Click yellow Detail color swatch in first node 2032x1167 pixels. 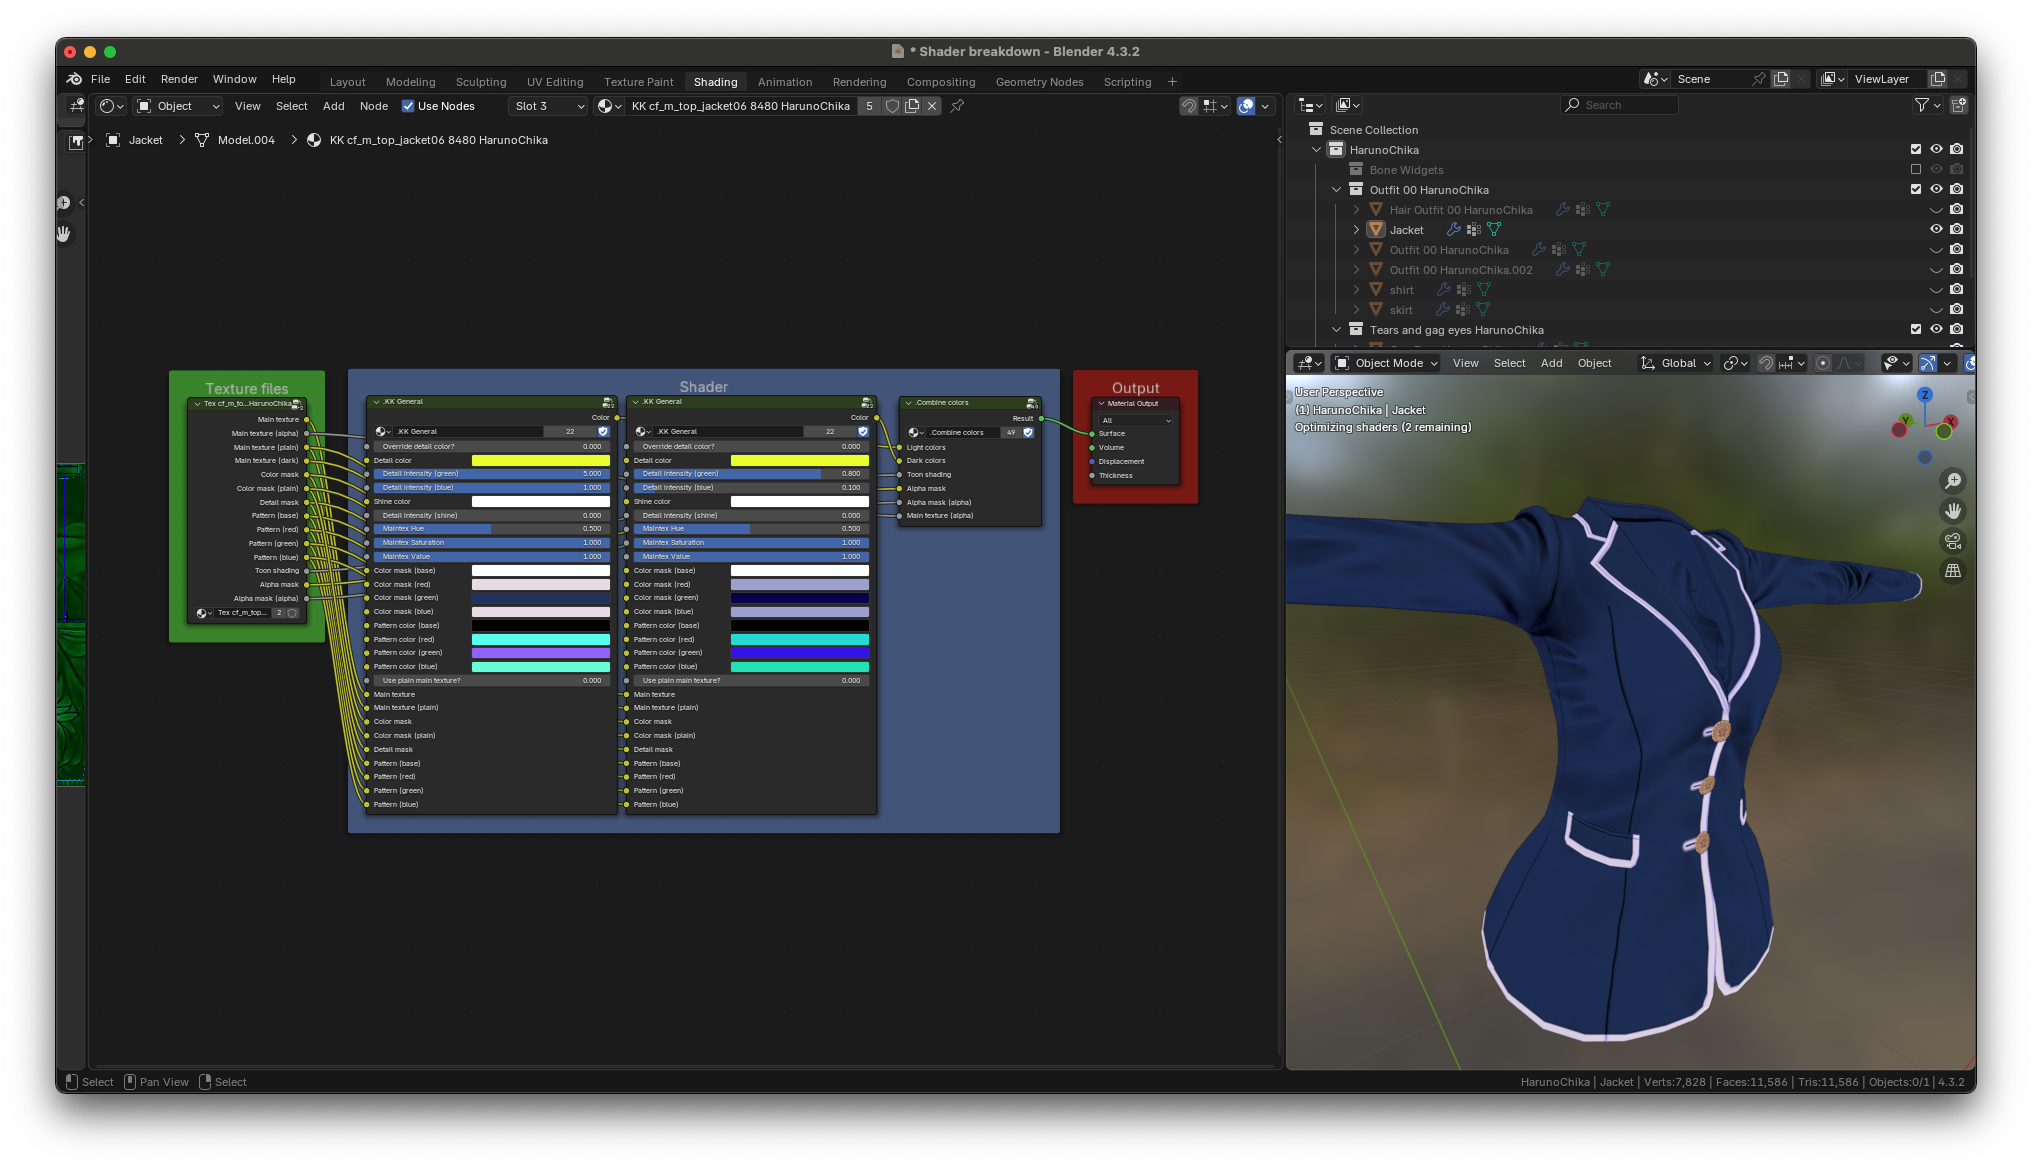[540, 461]
